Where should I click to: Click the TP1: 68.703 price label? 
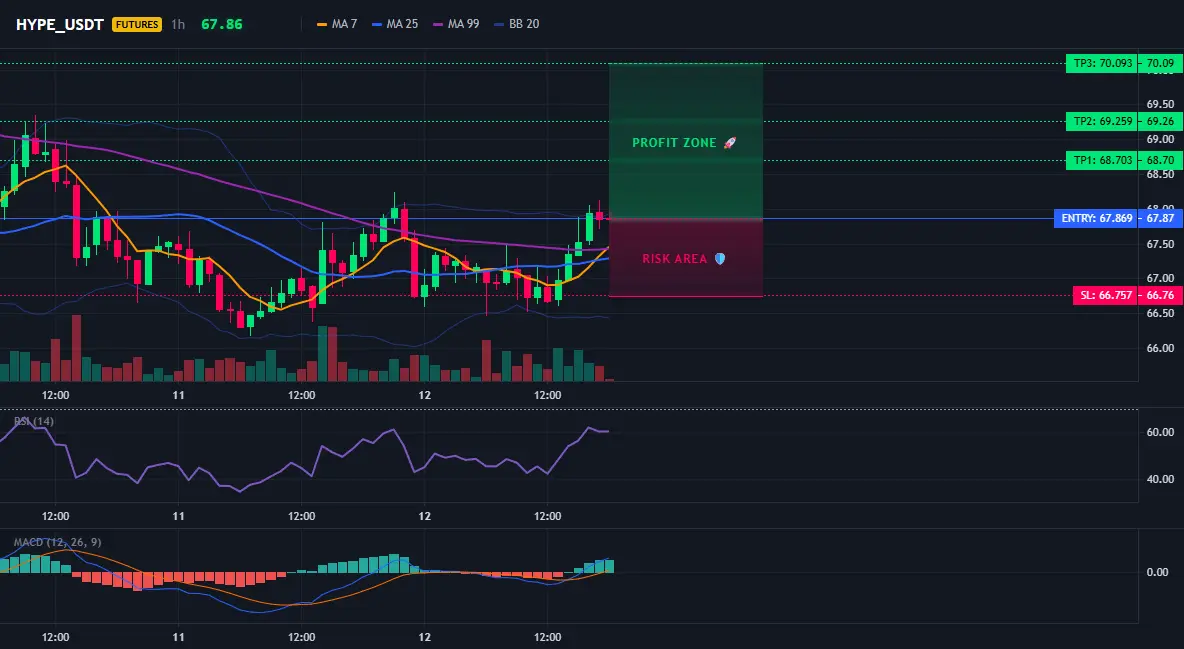pyautogui.click(x=1102, y=160)
